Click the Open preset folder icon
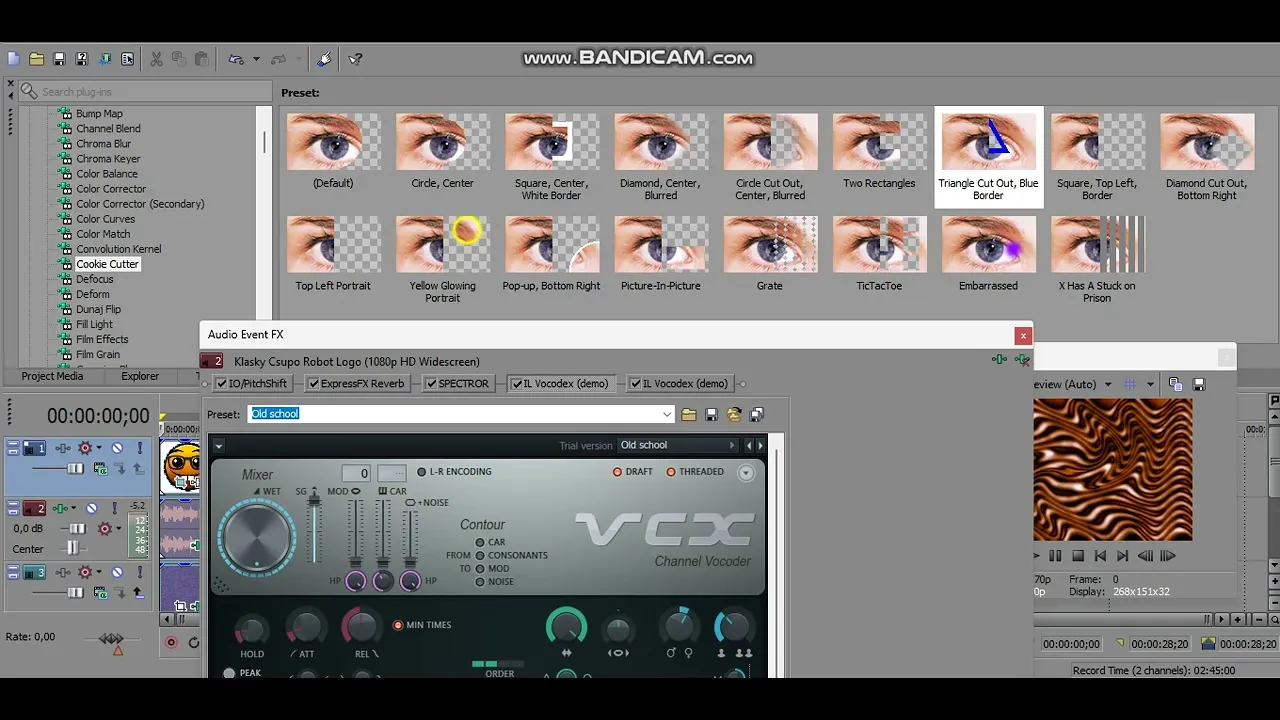Image resolution: width=1280 pixels, height=720 pixels. tap(689, 414)
